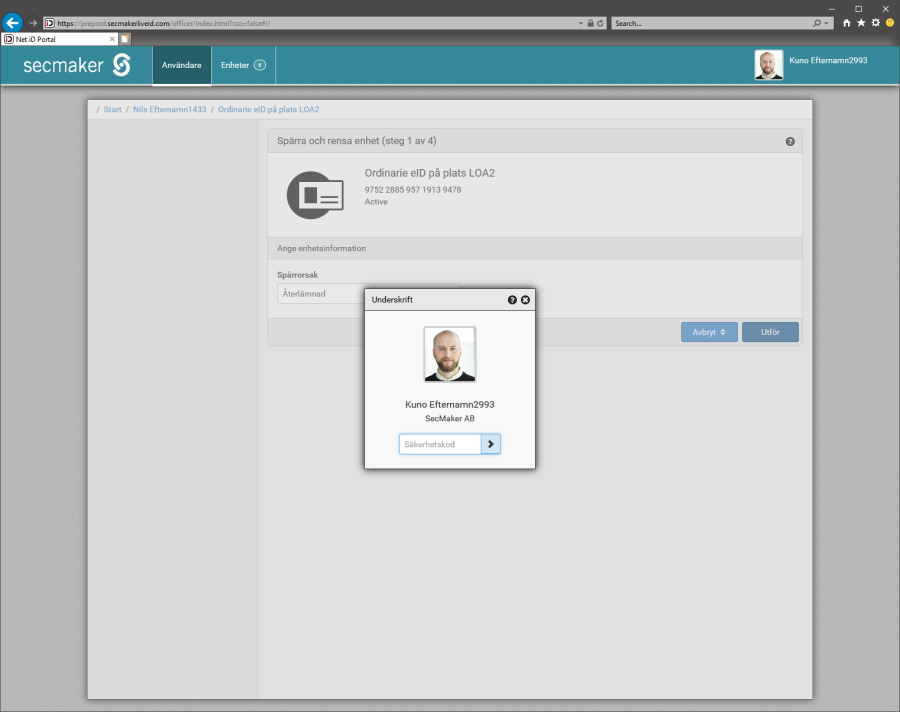Click the secmaker logo
This screenshot has width=900, height=712.
[x=77, y=65]
